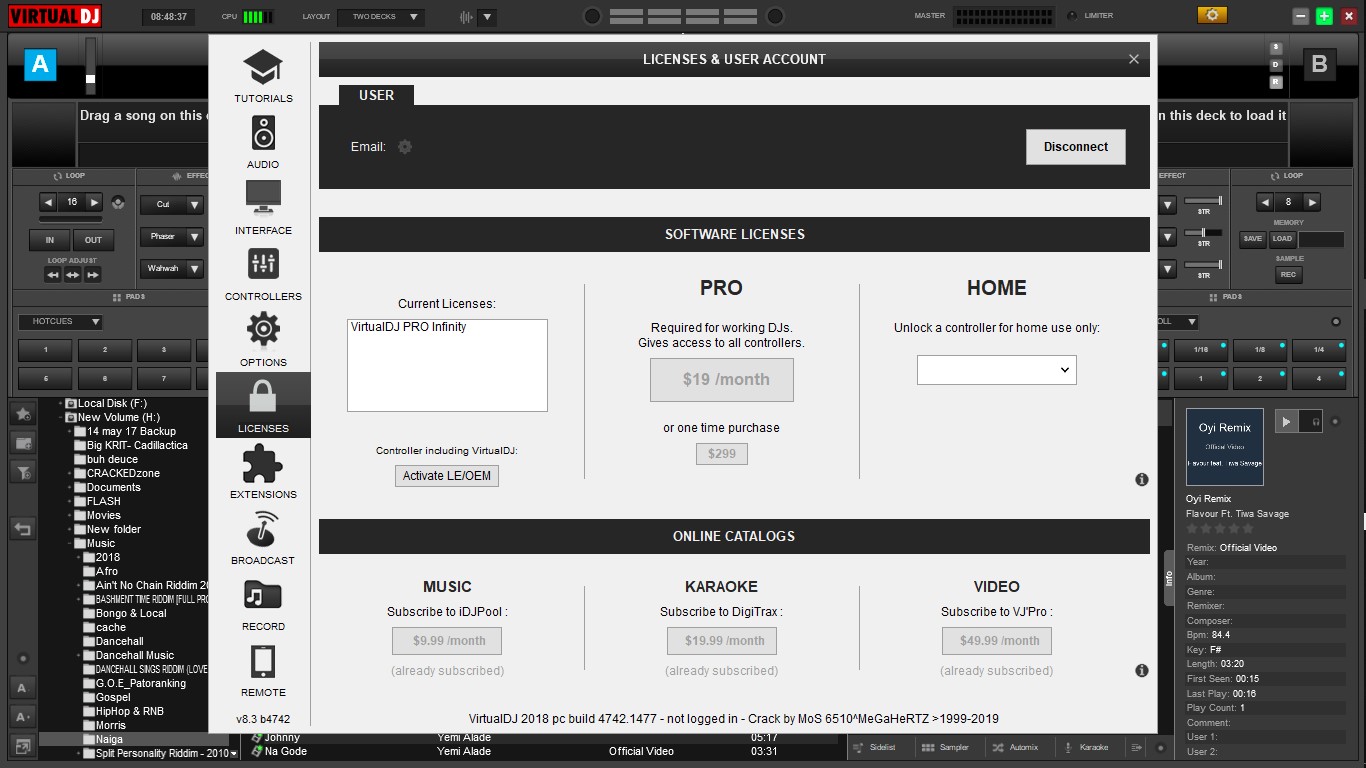Viewport: 1366px width, 768px height.
Task: Open settings via top bar gear icon
Action: 1212,15
